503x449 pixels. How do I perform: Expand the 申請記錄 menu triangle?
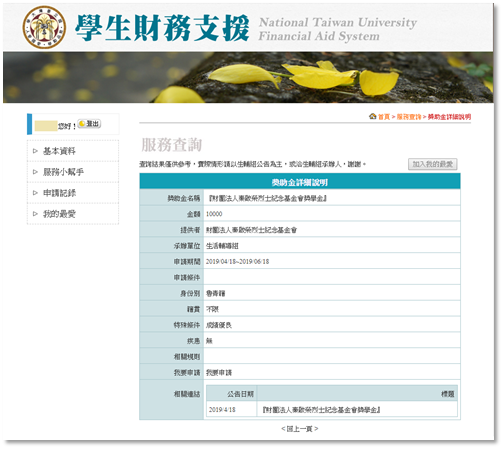[35, 193]
